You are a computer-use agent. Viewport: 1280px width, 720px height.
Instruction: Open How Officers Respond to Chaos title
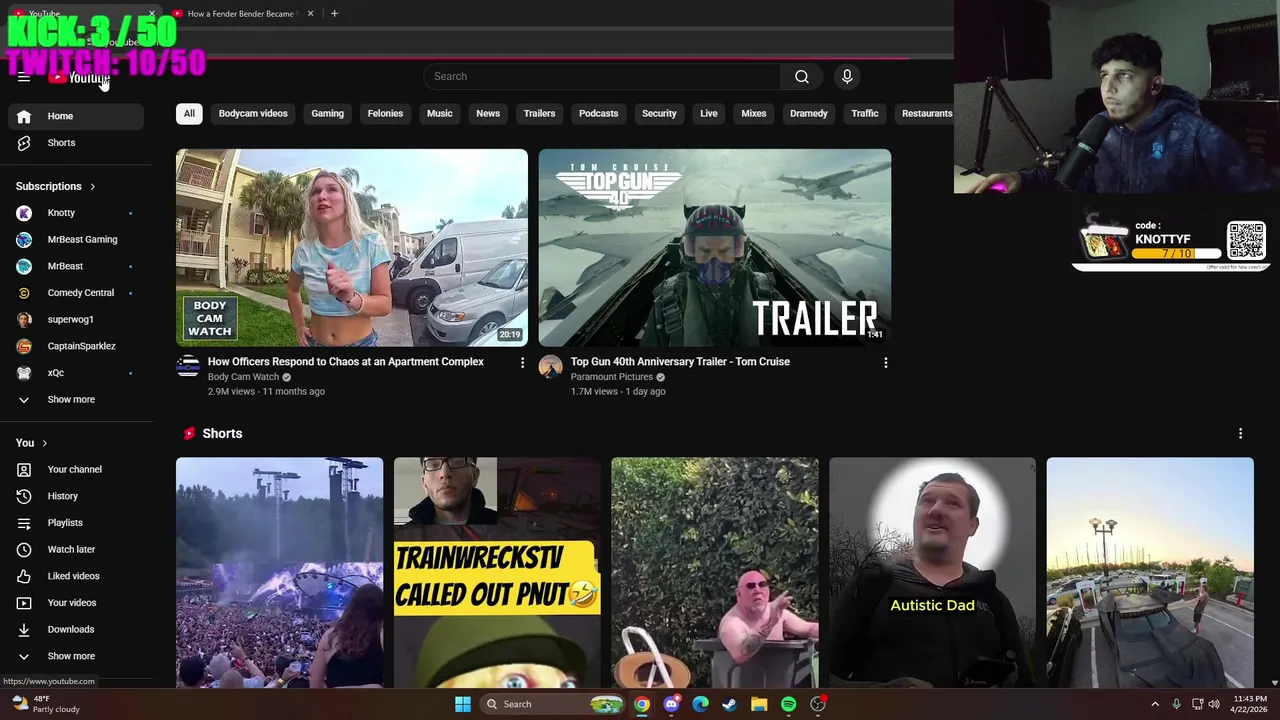[346, 362]
